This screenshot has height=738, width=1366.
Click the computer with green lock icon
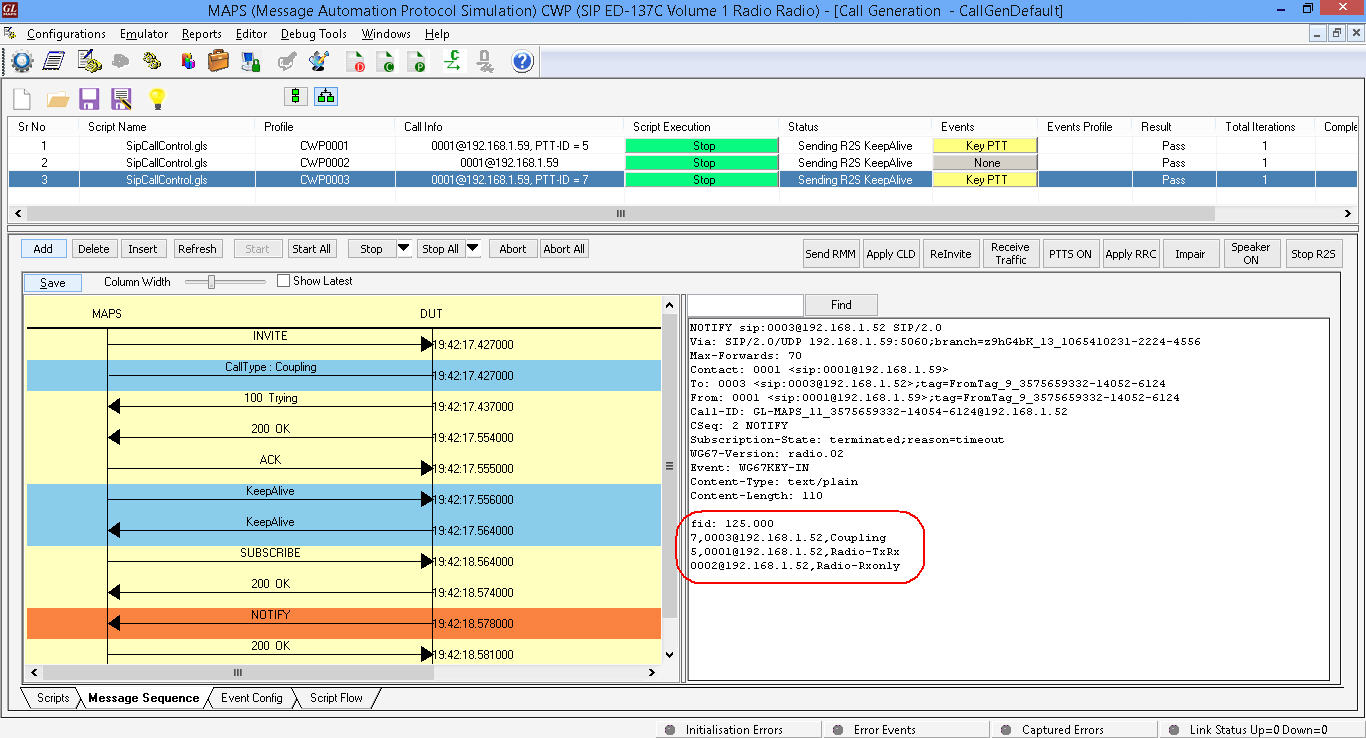pos(252,62)
